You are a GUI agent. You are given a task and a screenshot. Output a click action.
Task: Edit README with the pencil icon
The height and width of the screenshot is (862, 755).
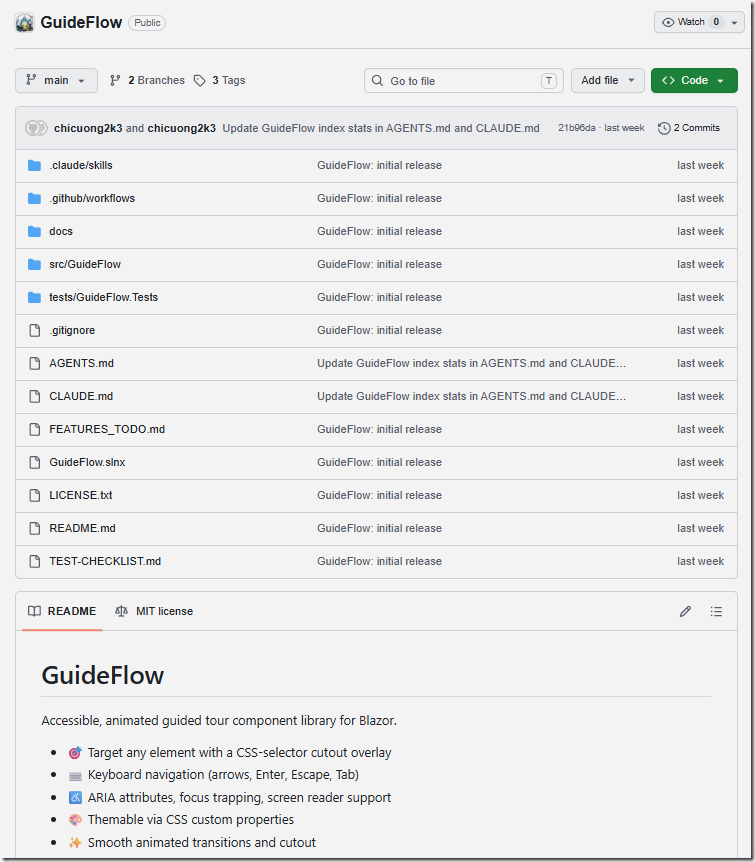pyautogui.click(x=685, y=611)
